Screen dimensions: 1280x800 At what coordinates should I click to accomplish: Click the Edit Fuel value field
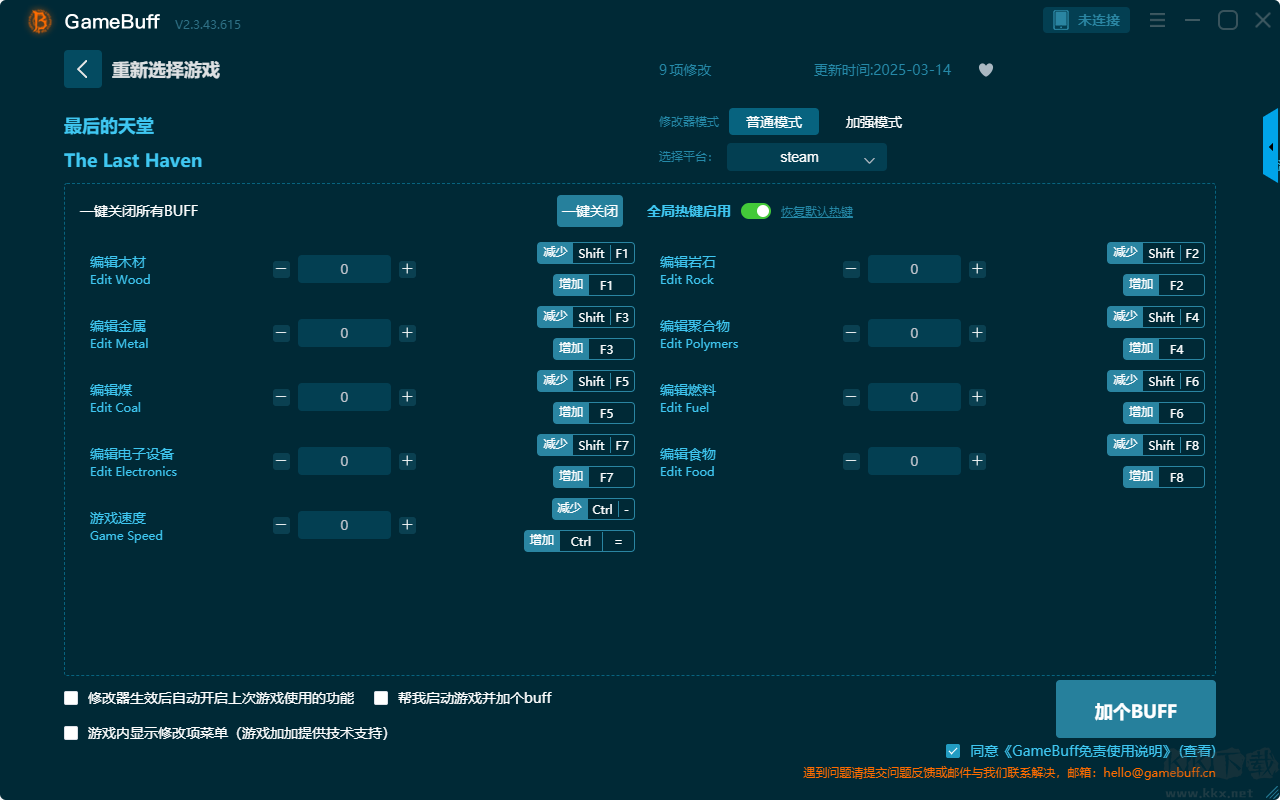coord(914,397)
